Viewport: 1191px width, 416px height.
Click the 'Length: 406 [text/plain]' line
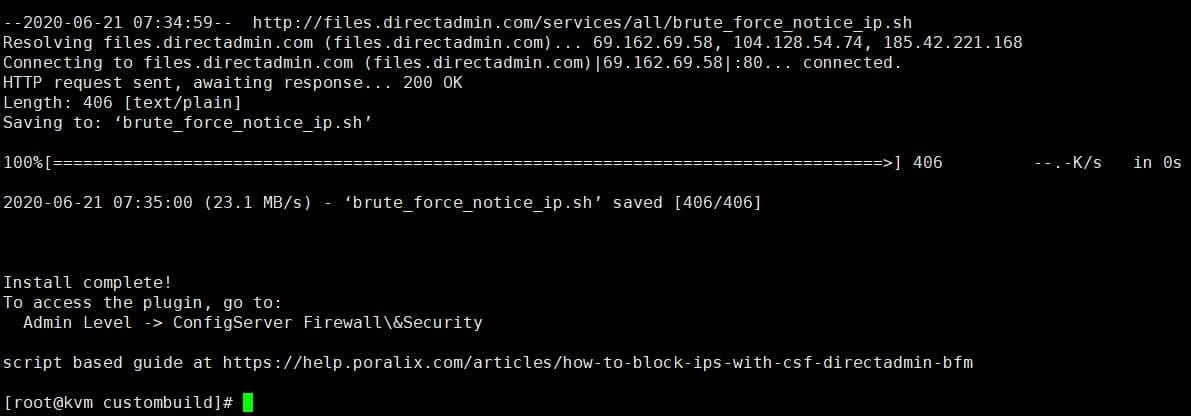coord(122,102)
